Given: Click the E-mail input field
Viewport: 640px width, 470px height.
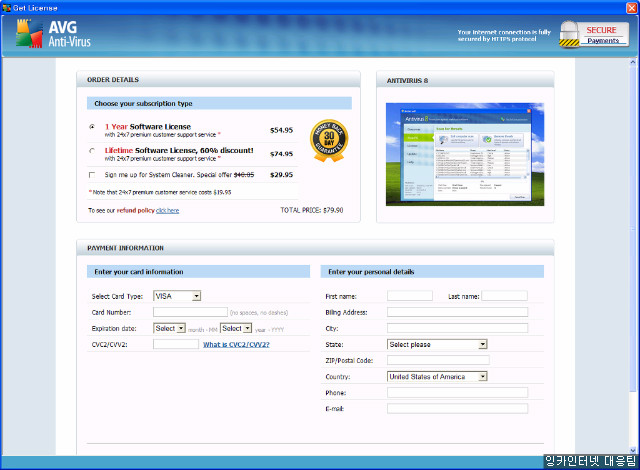Looking at the screenshot, I should tap(457, 408).
